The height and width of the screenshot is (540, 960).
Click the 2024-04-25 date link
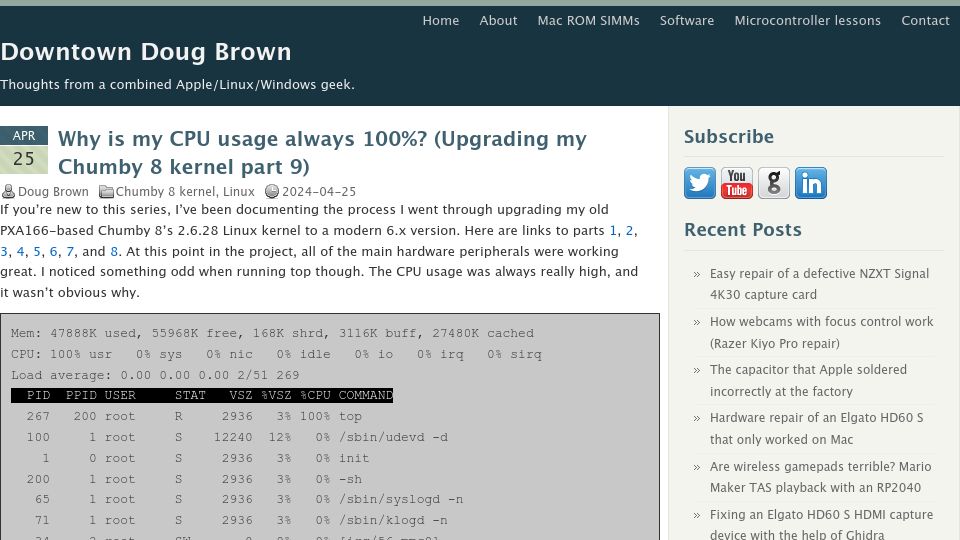coord(319,192)
